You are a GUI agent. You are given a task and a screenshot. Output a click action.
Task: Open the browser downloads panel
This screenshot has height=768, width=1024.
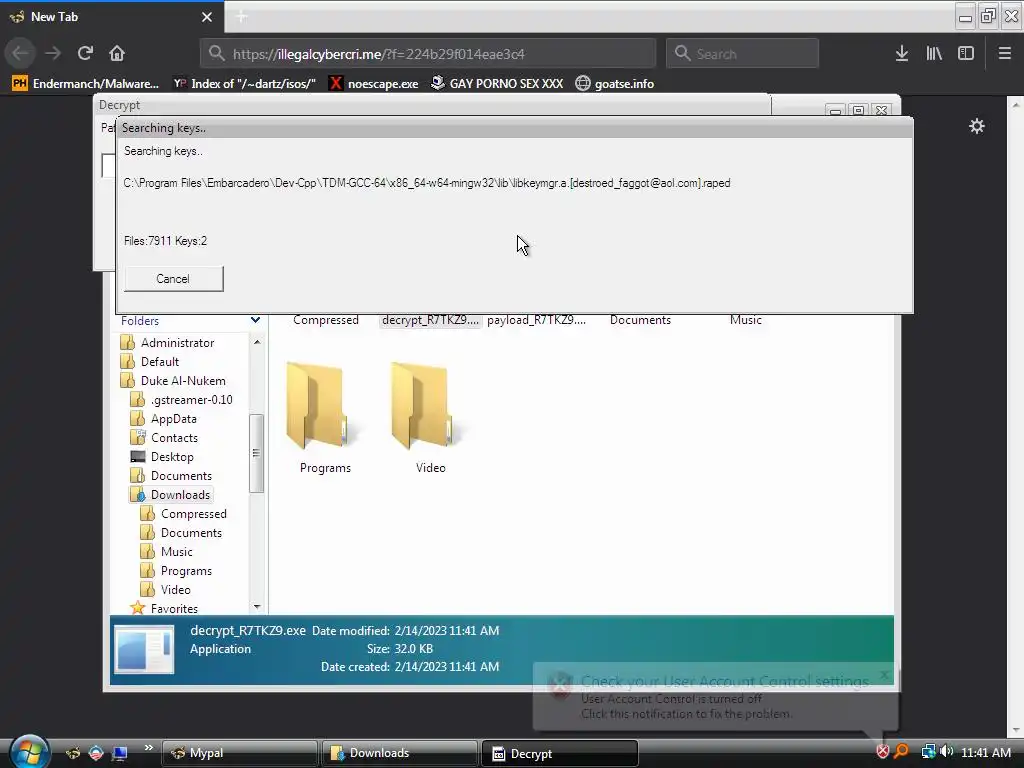pos(902,54)
